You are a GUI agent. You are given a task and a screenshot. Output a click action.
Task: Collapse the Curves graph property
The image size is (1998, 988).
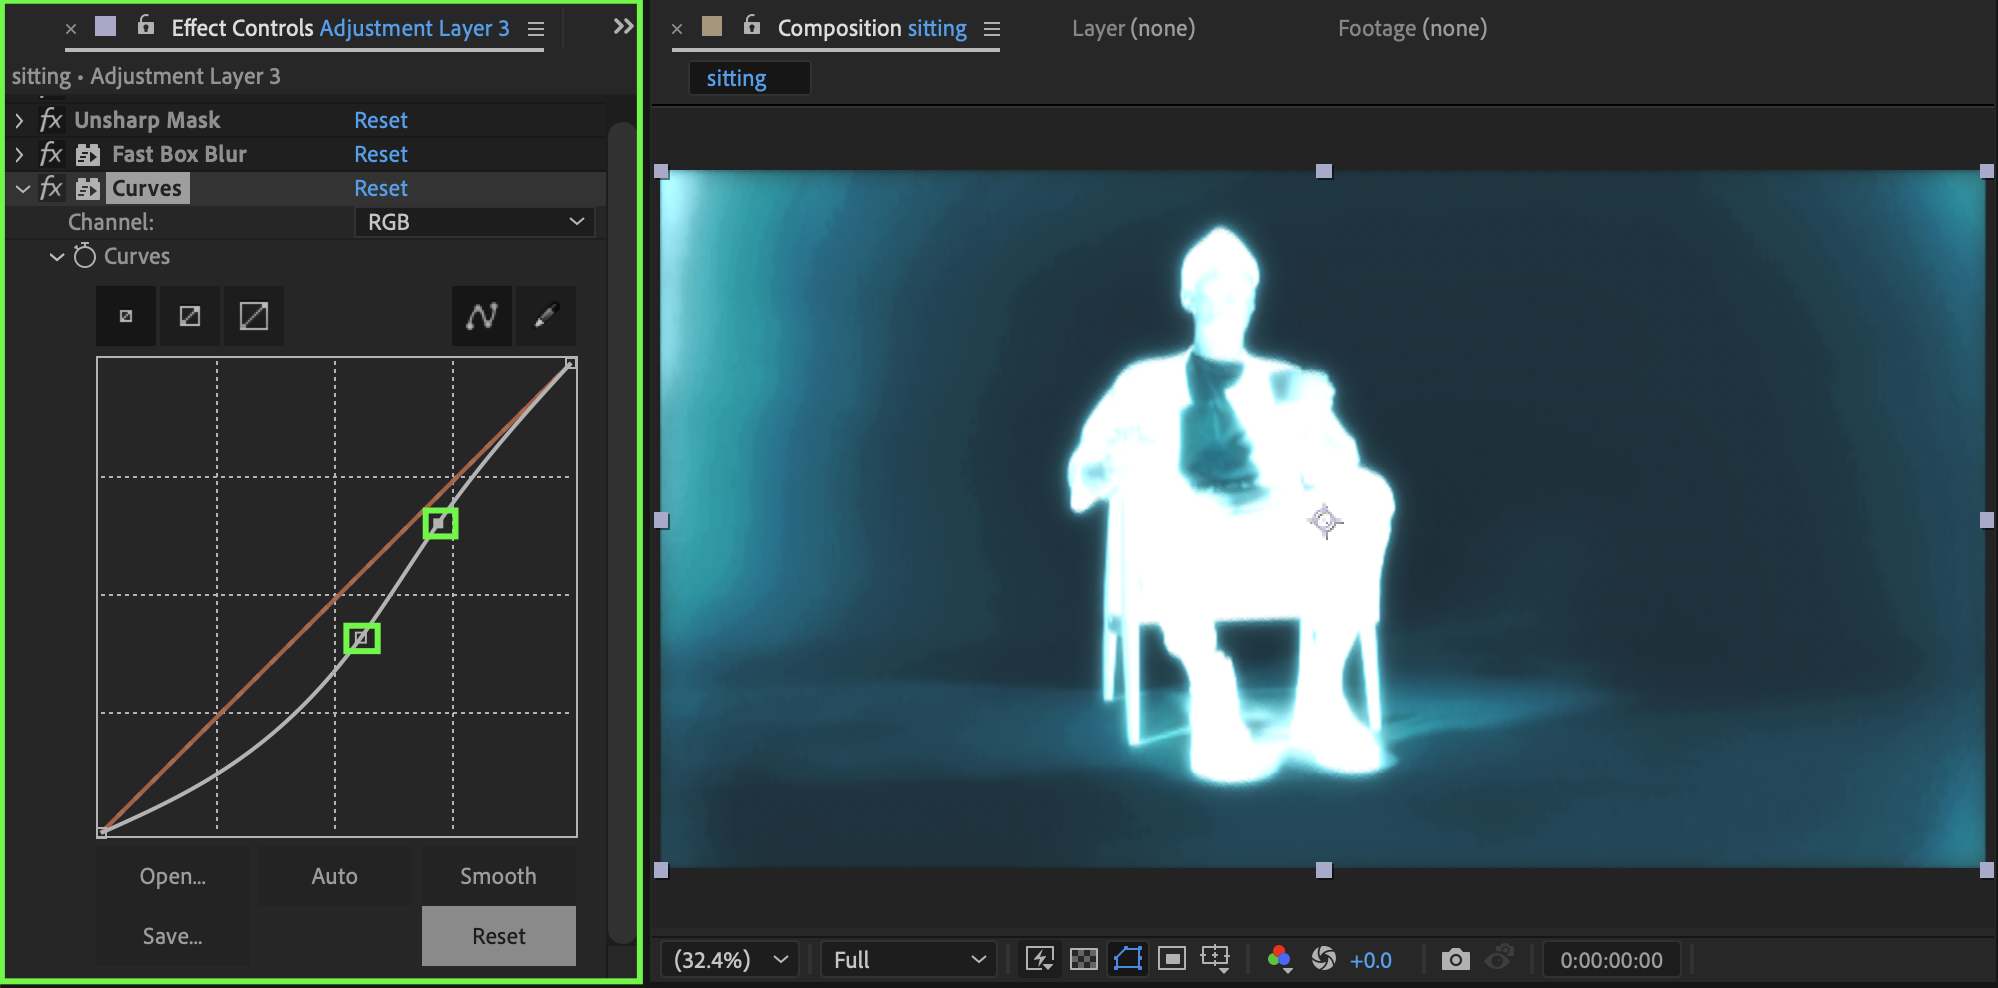click(x=57, y=256)
